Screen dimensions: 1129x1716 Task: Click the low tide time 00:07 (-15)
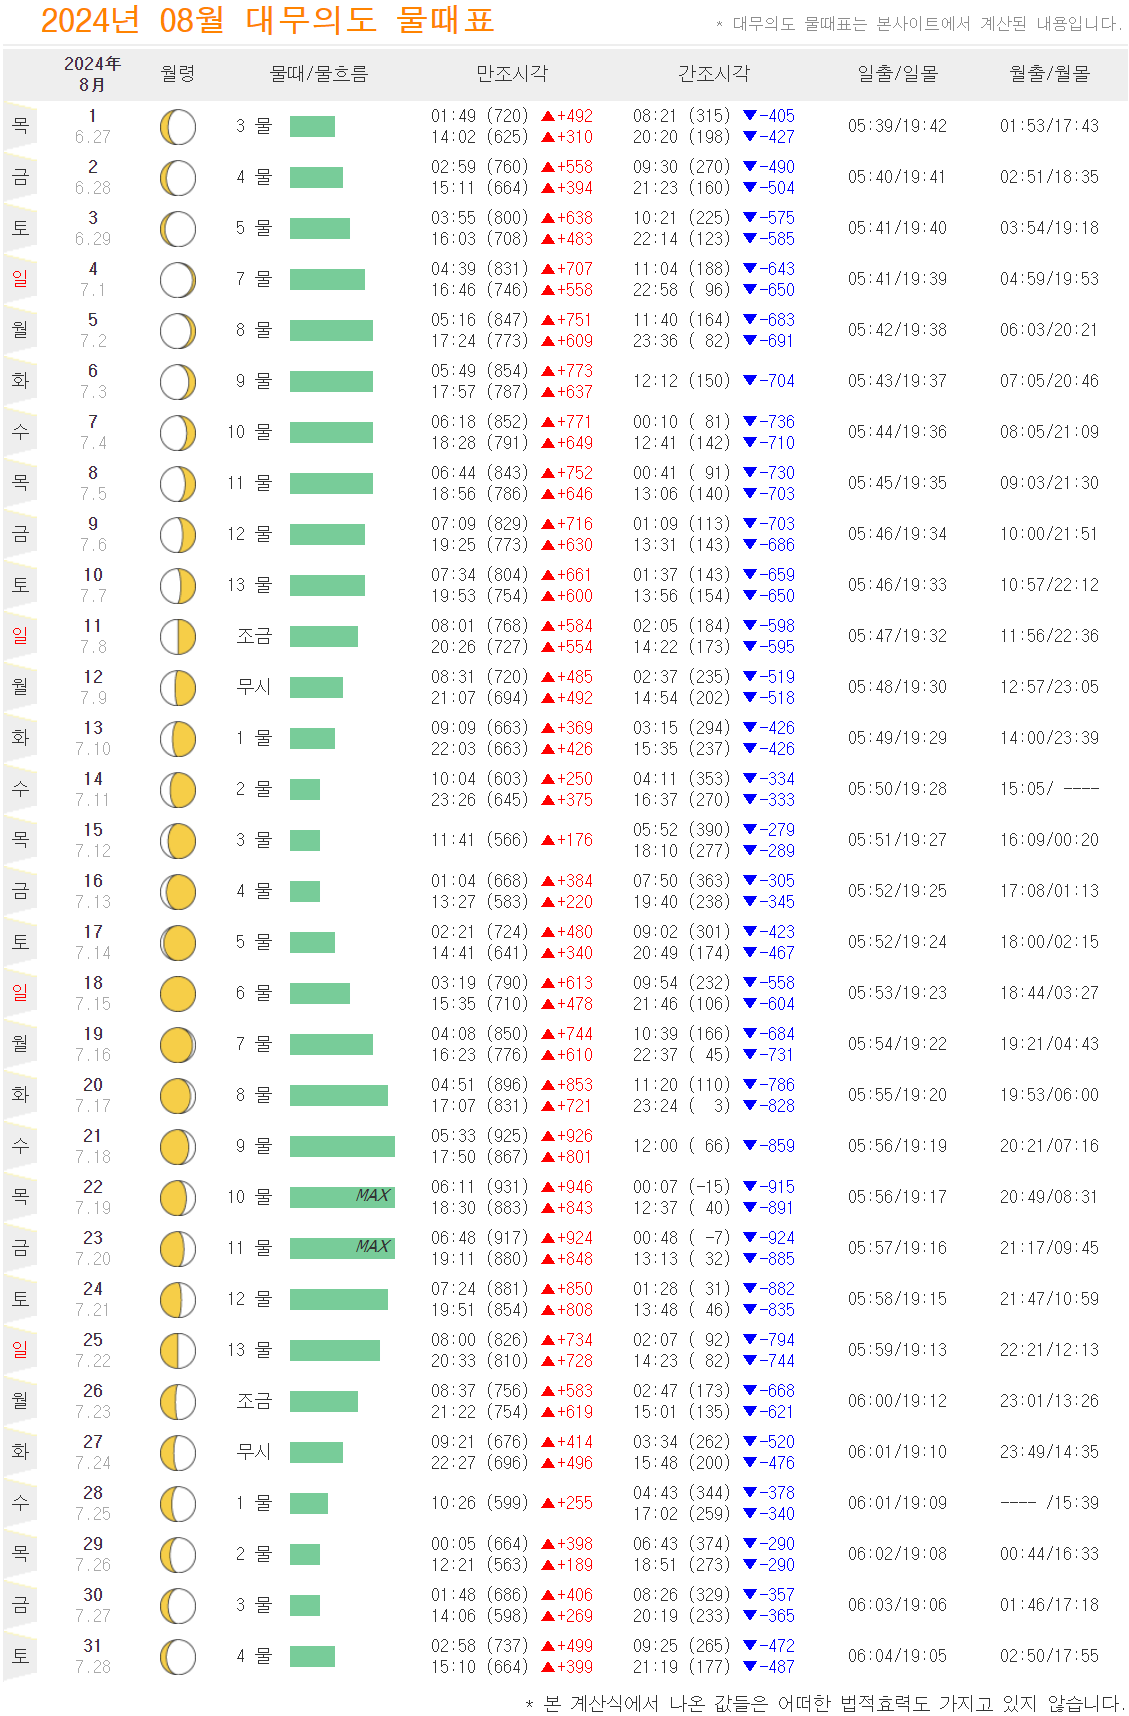[x=681, y=1187]
